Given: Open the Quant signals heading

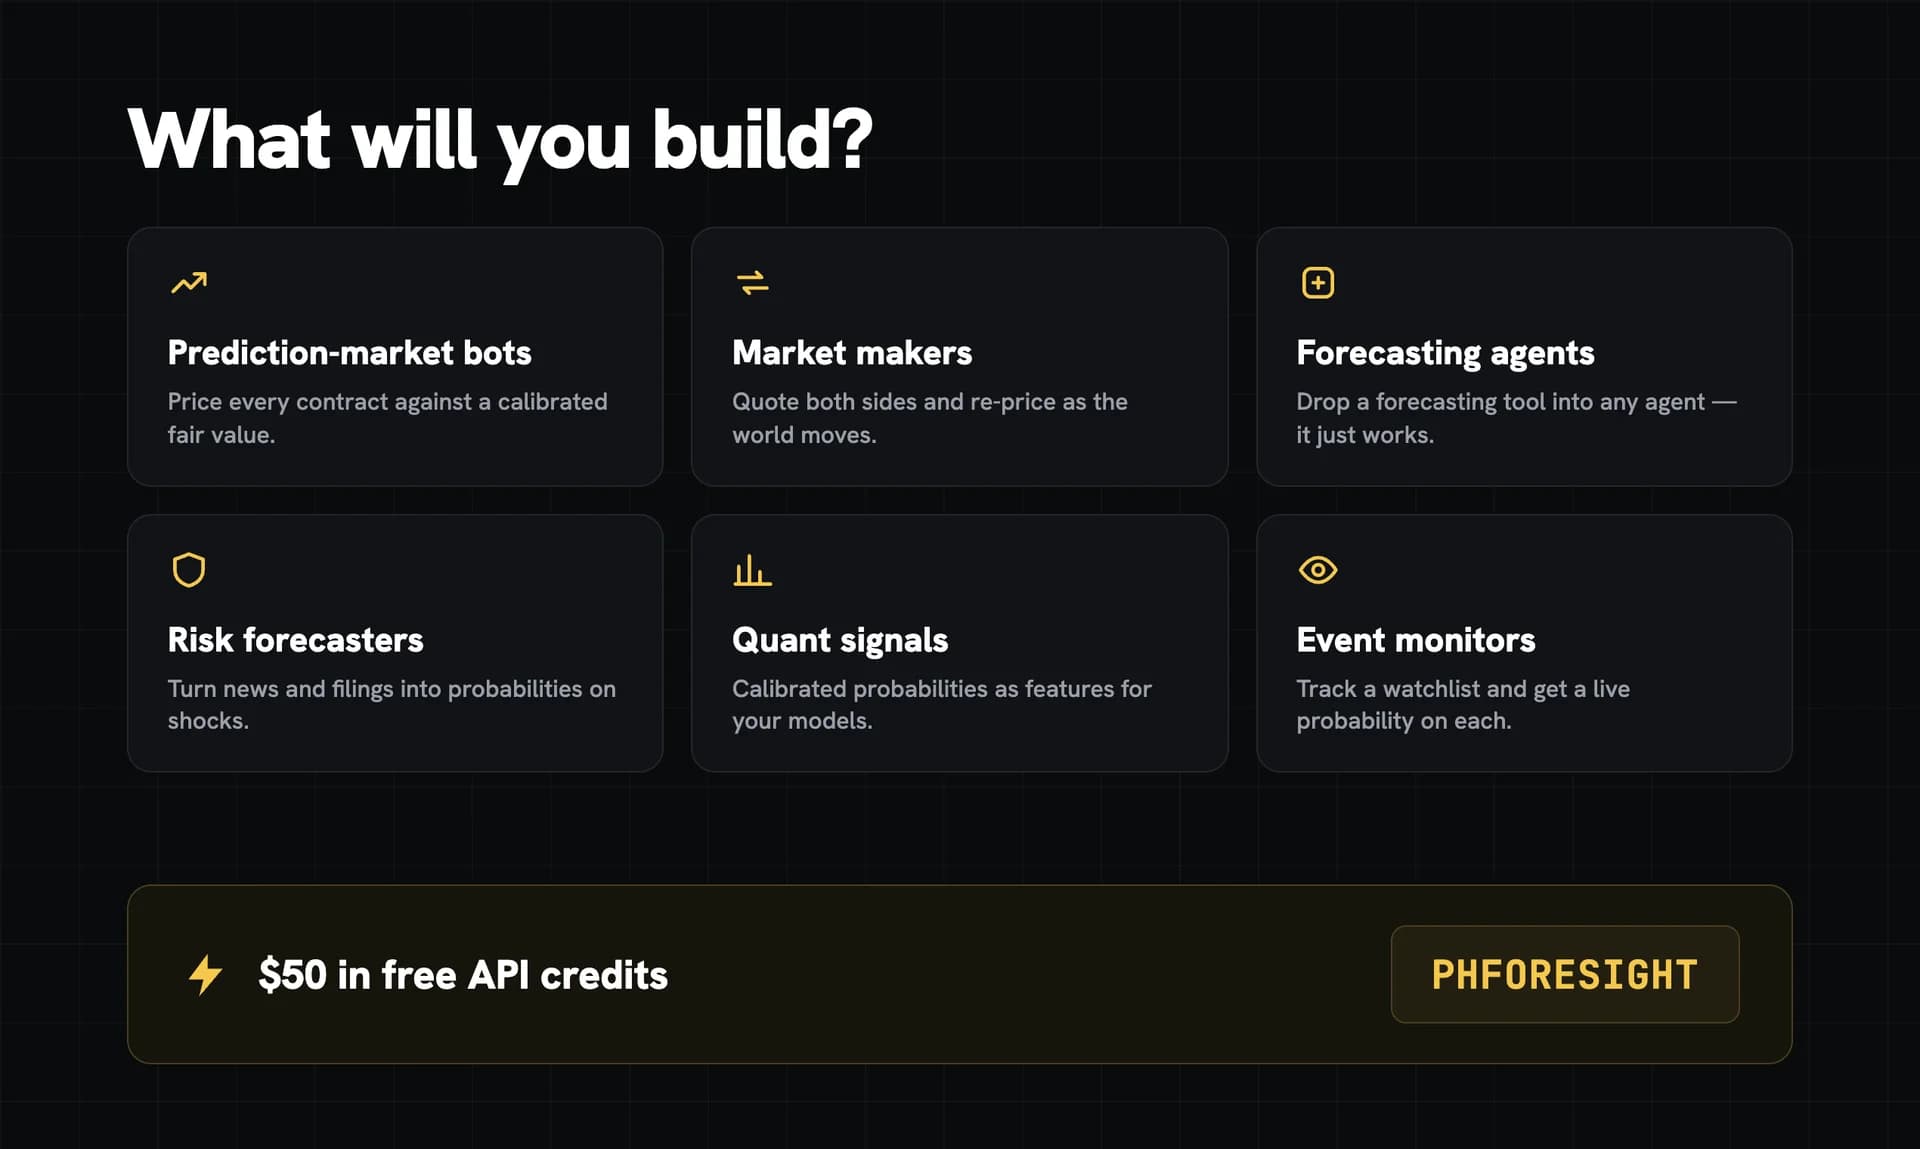Looking at the screenshot, I should (x=840, y=641).
